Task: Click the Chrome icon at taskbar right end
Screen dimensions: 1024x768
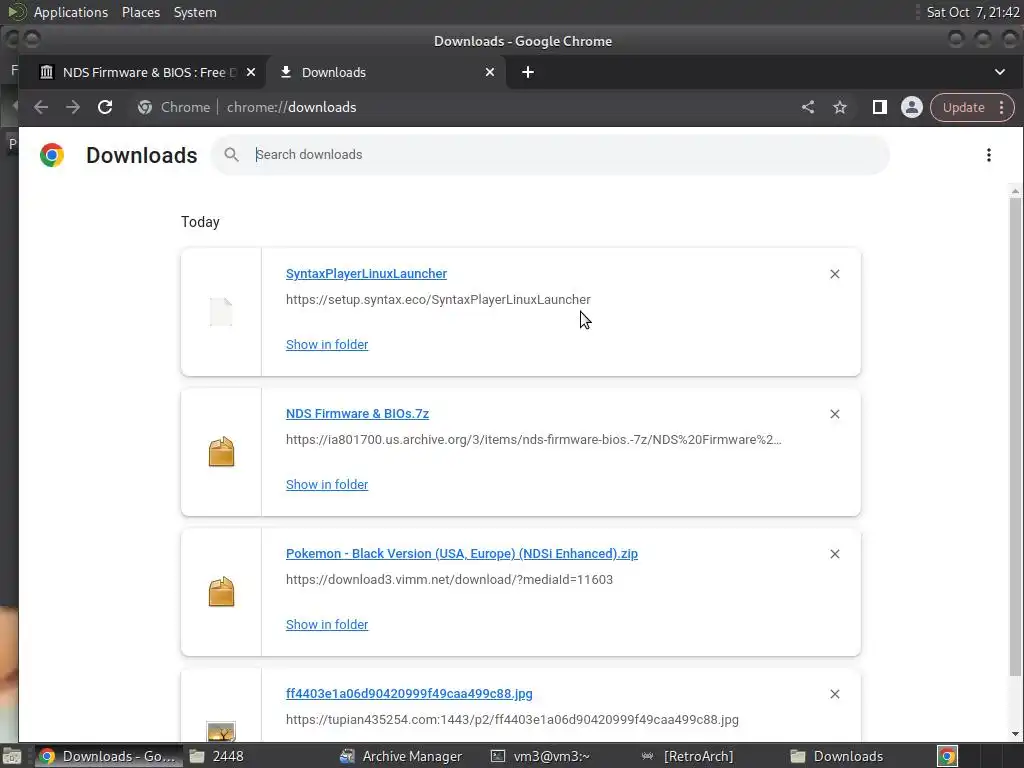Action: pyautogui.click(x=947, y=756)
